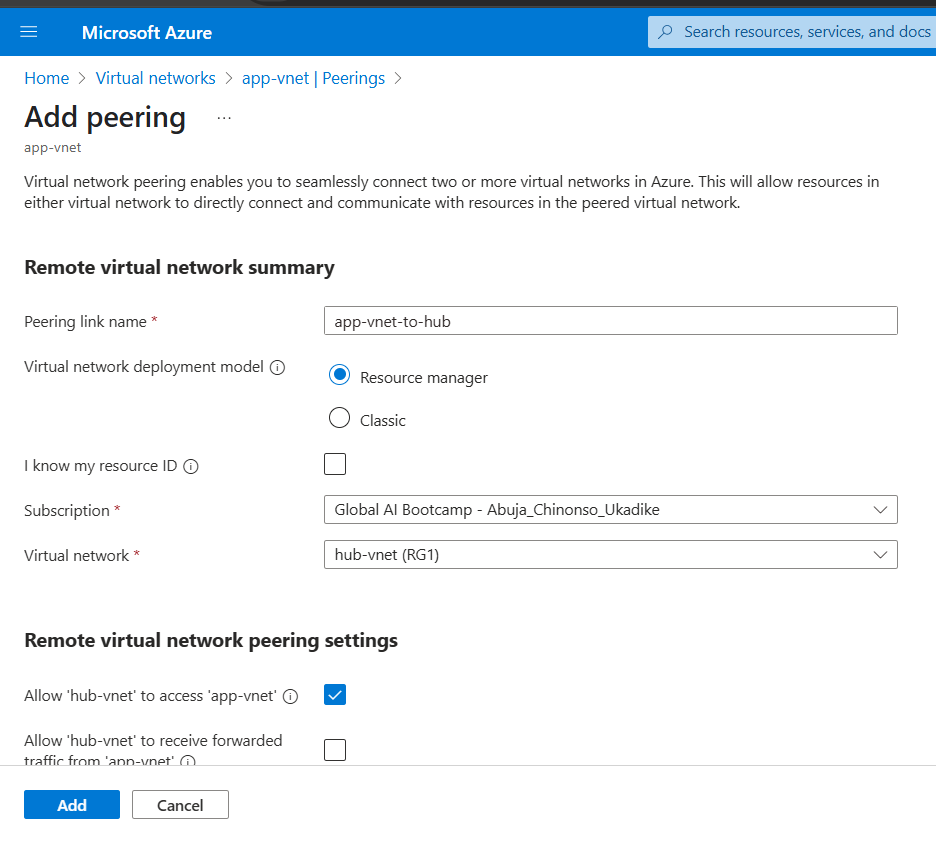936x859 pixels.
Task: Click the Virtual network field label
Action: click(x=76, y=556)
